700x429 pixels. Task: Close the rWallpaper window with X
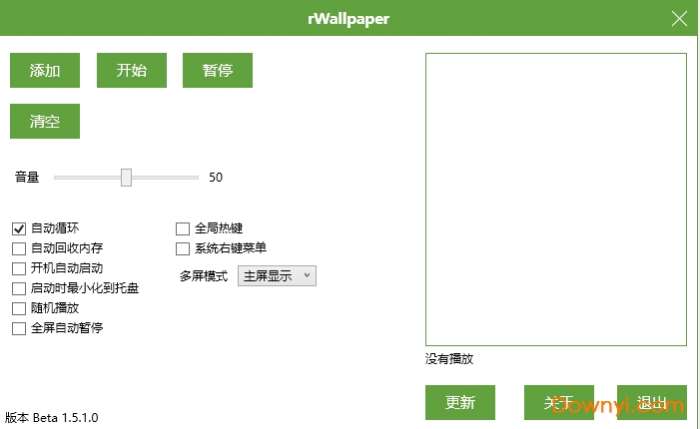pyautogui.click(x=679, y=19)
